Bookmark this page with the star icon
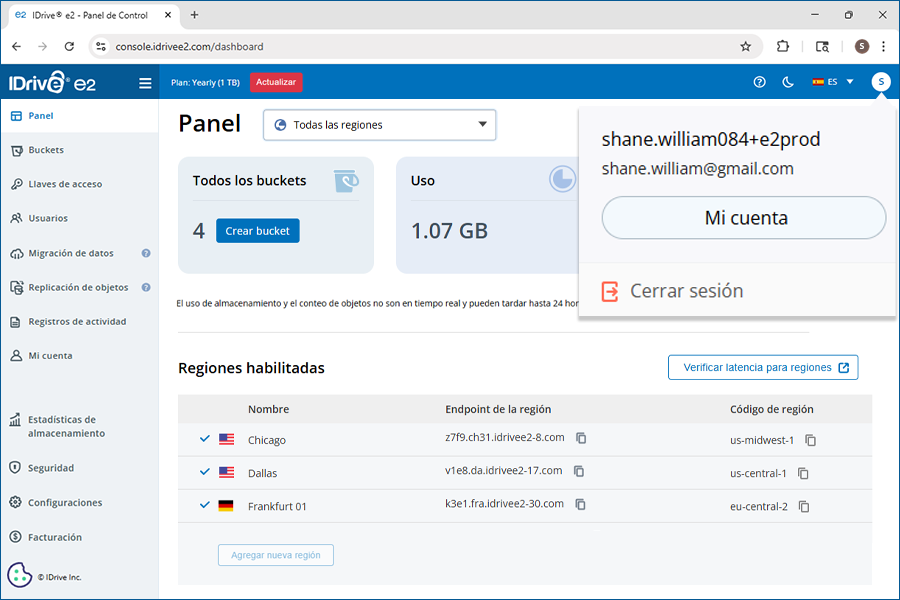Image resolution: width=900 pixels, height=600 pixels. 745,46
